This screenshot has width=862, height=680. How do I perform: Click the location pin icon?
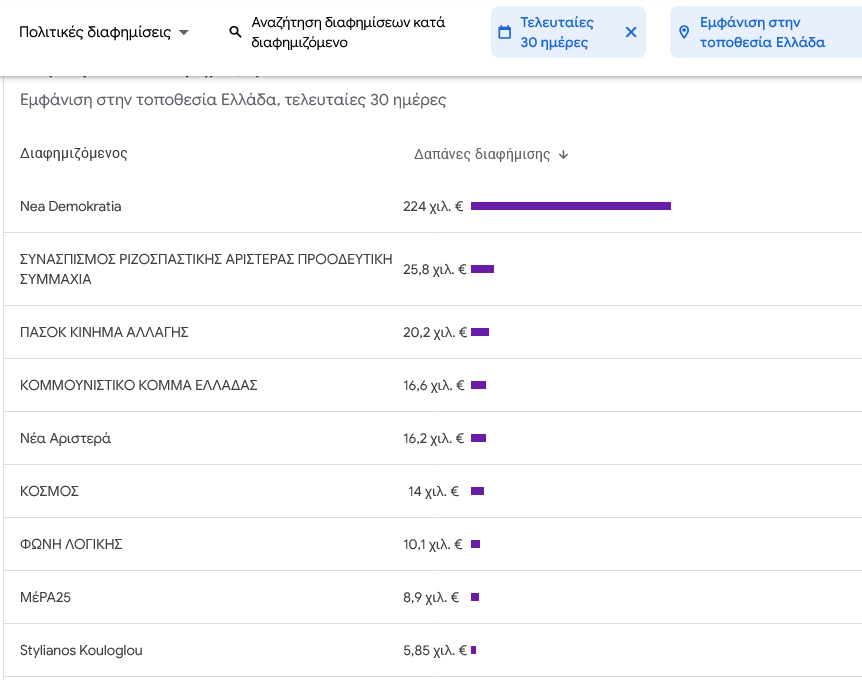(x=684, y=32)
